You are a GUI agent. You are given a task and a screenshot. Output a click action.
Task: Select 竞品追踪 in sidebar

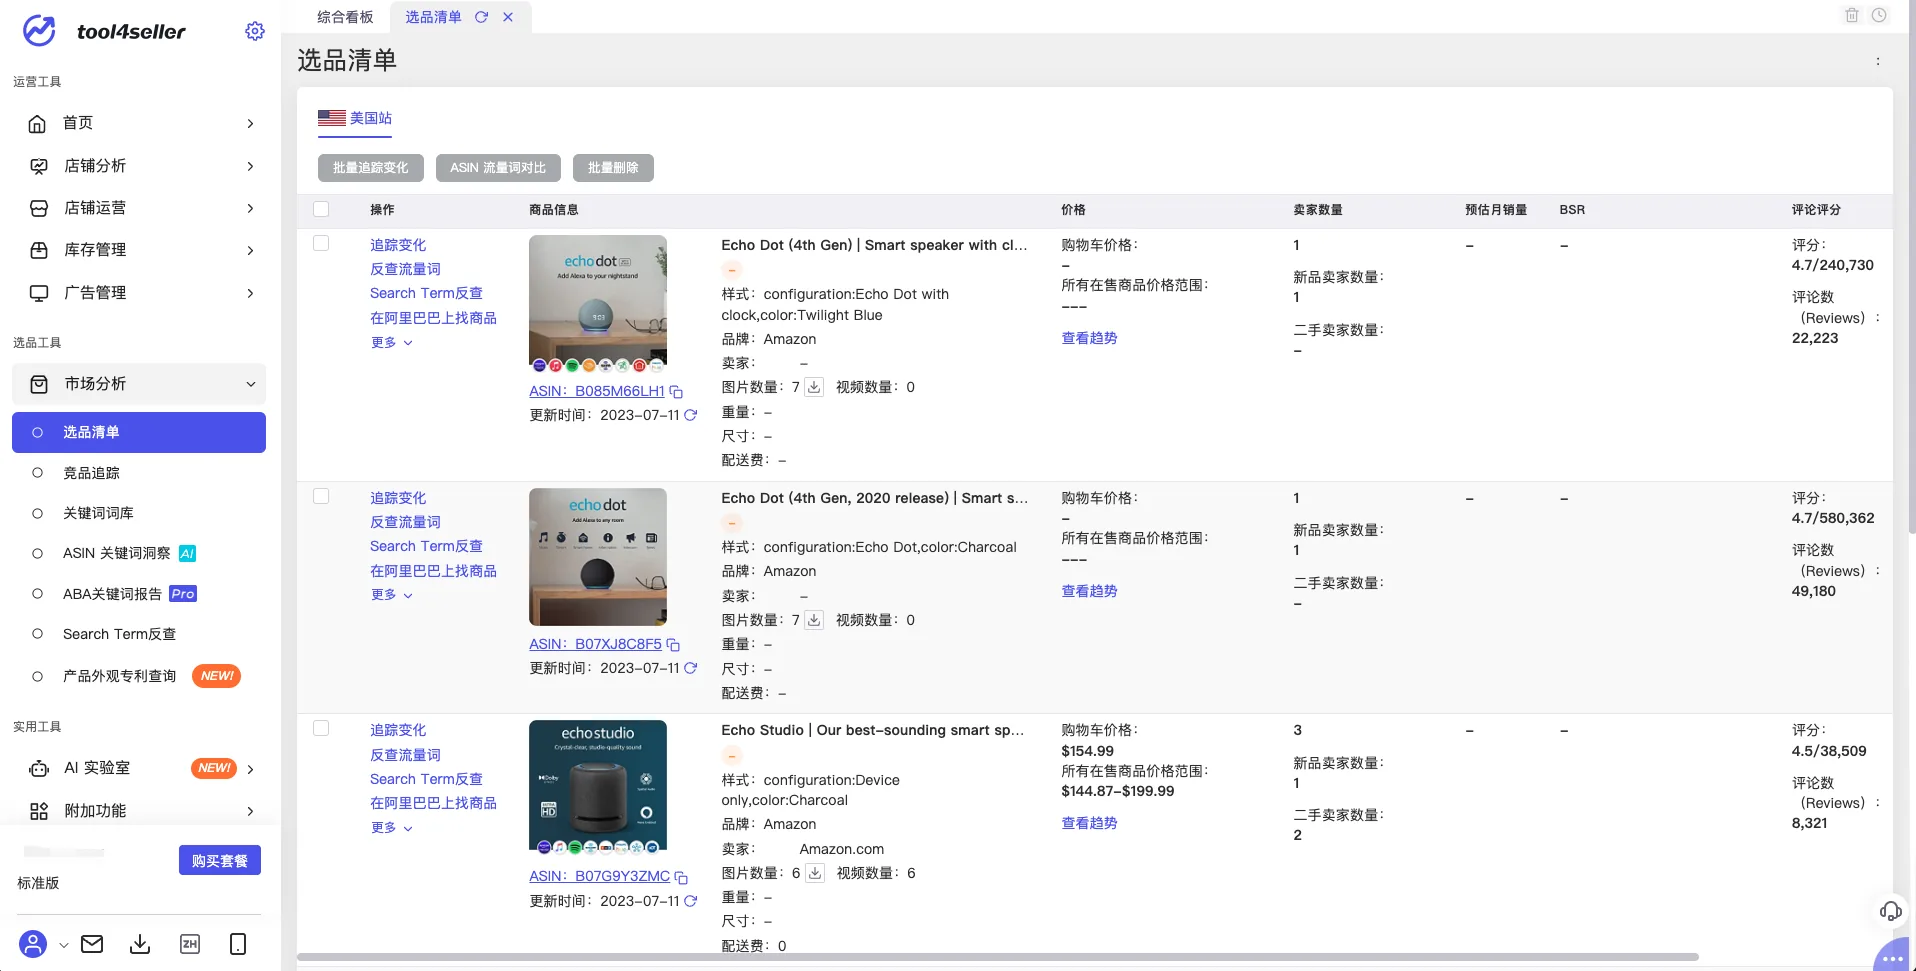(x=139, y=473)
